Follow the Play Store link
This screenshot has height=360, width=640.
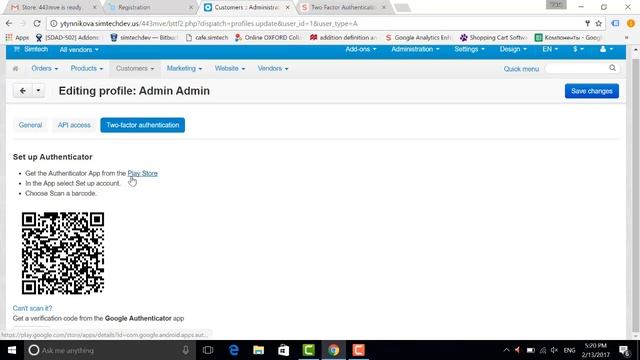[142, 173]
